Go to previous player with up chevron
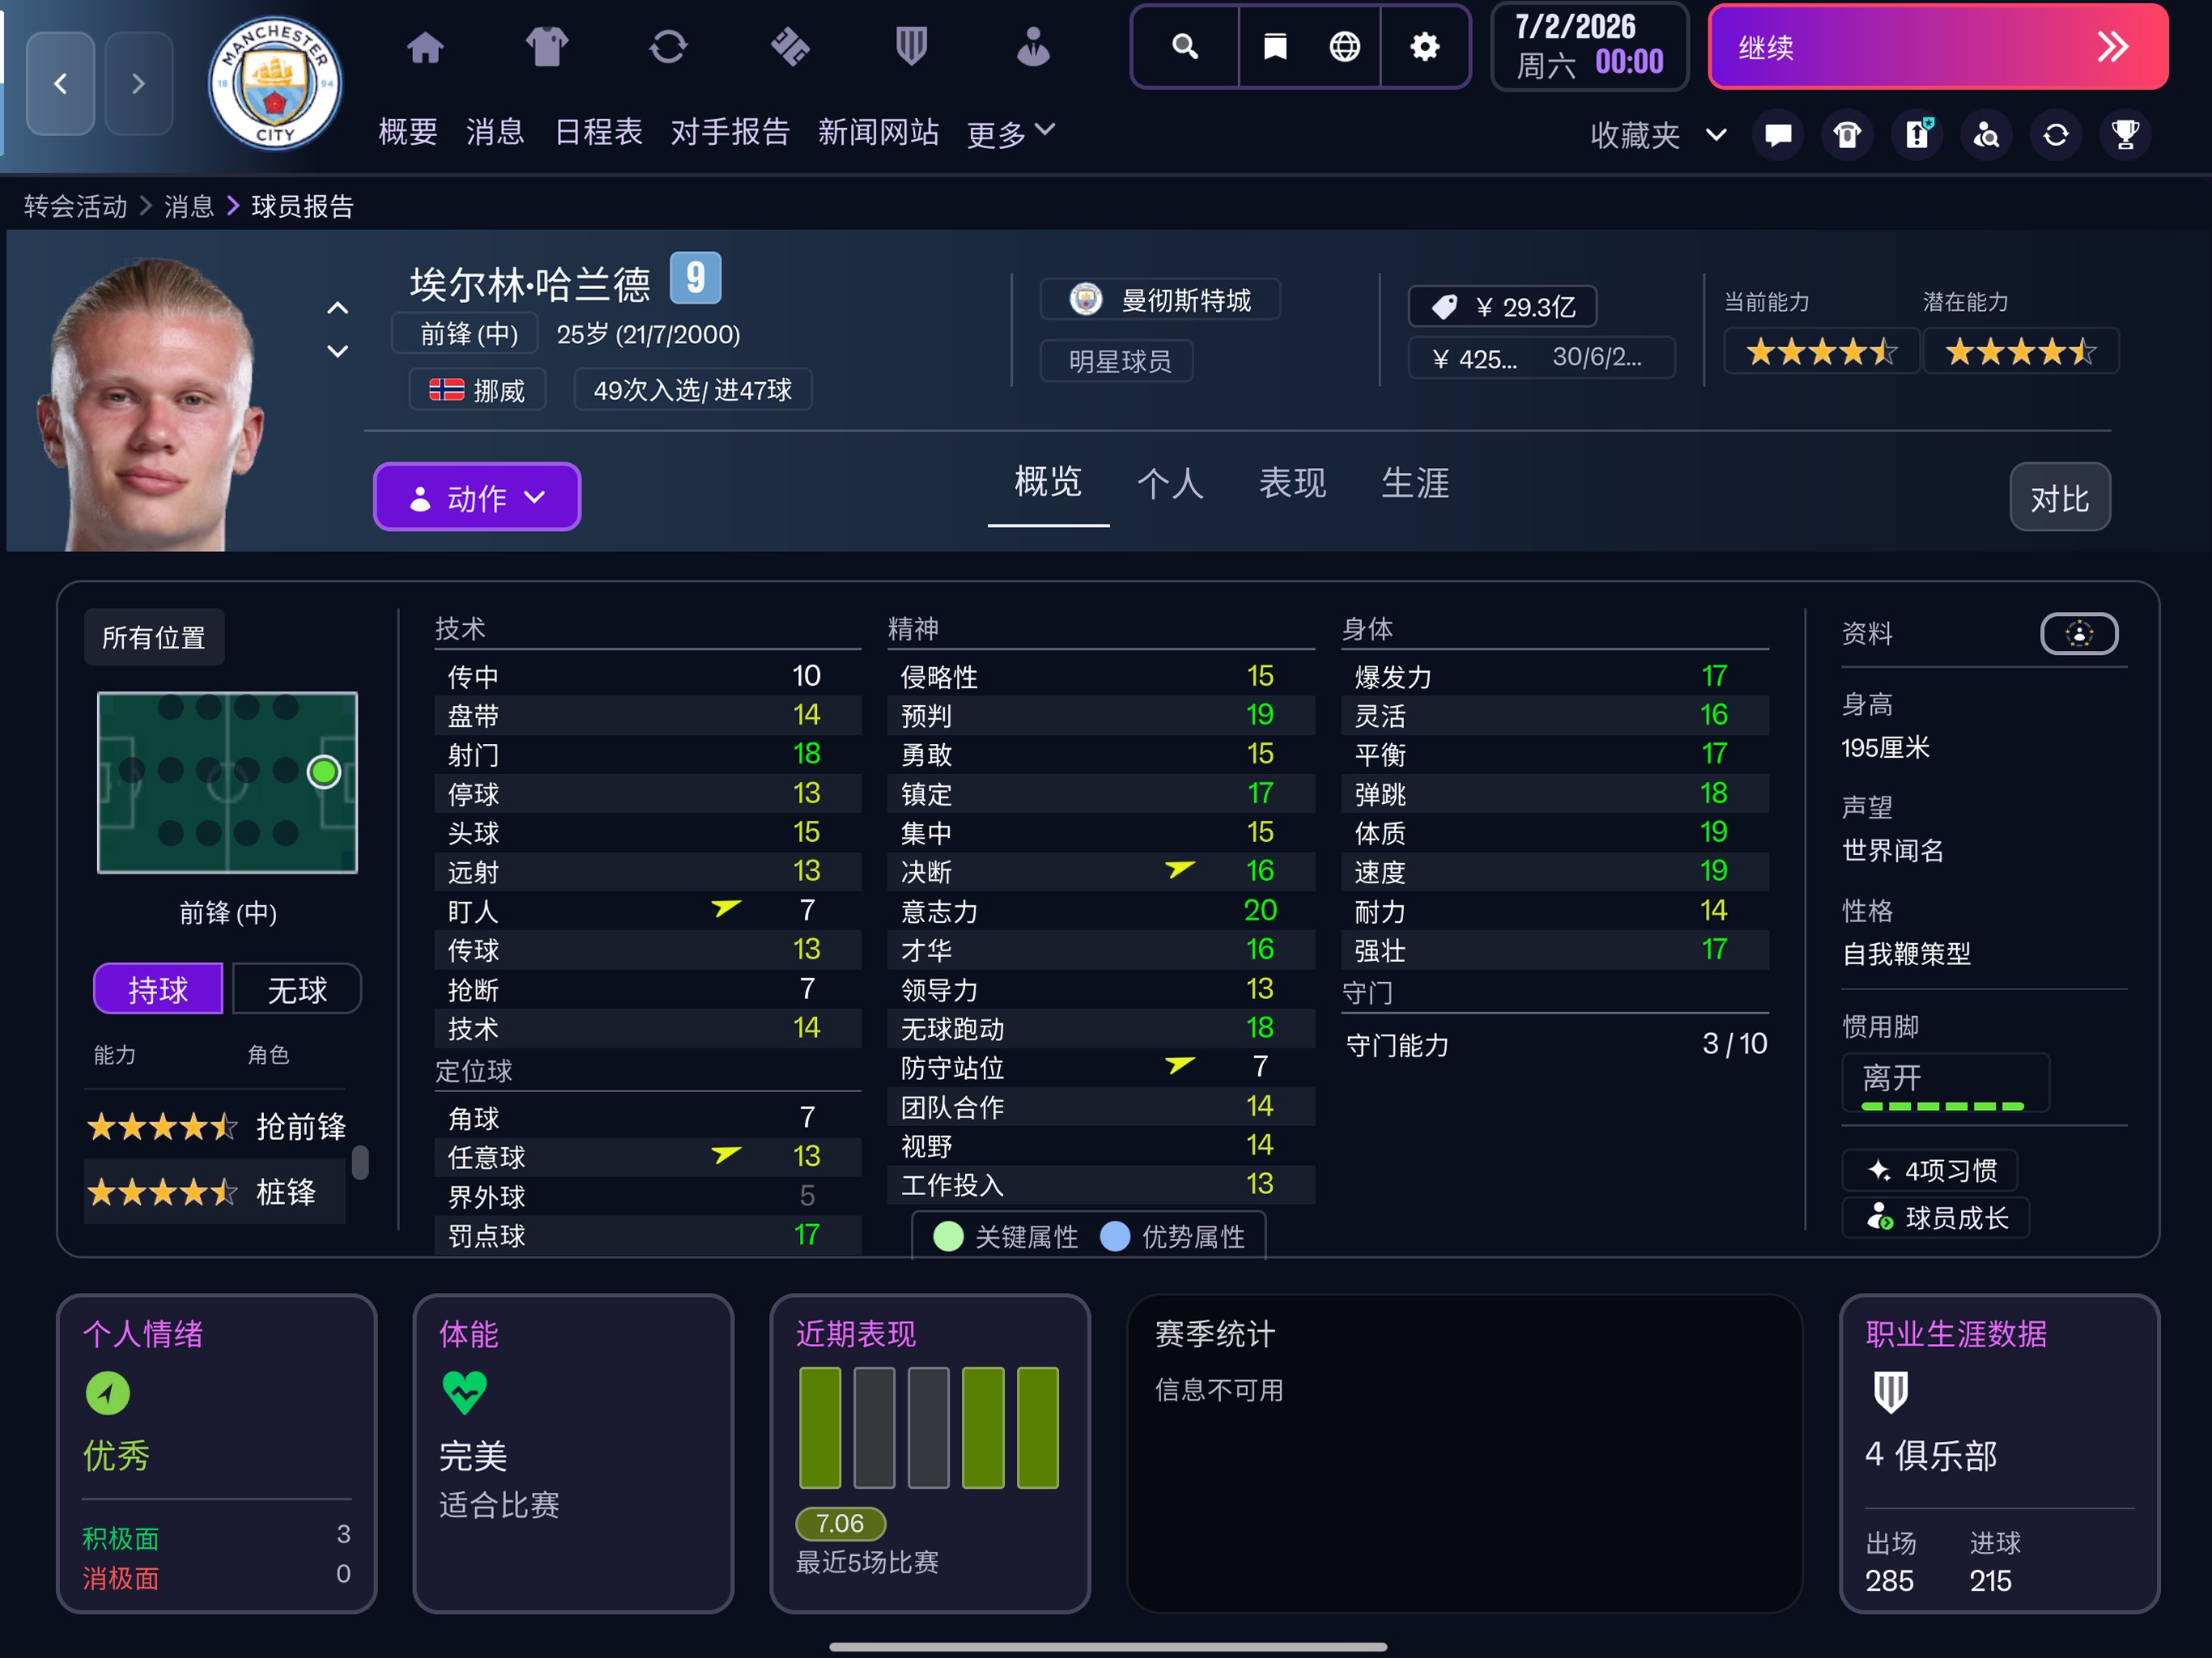2212x1658 pixels. (x=338, y=308)
